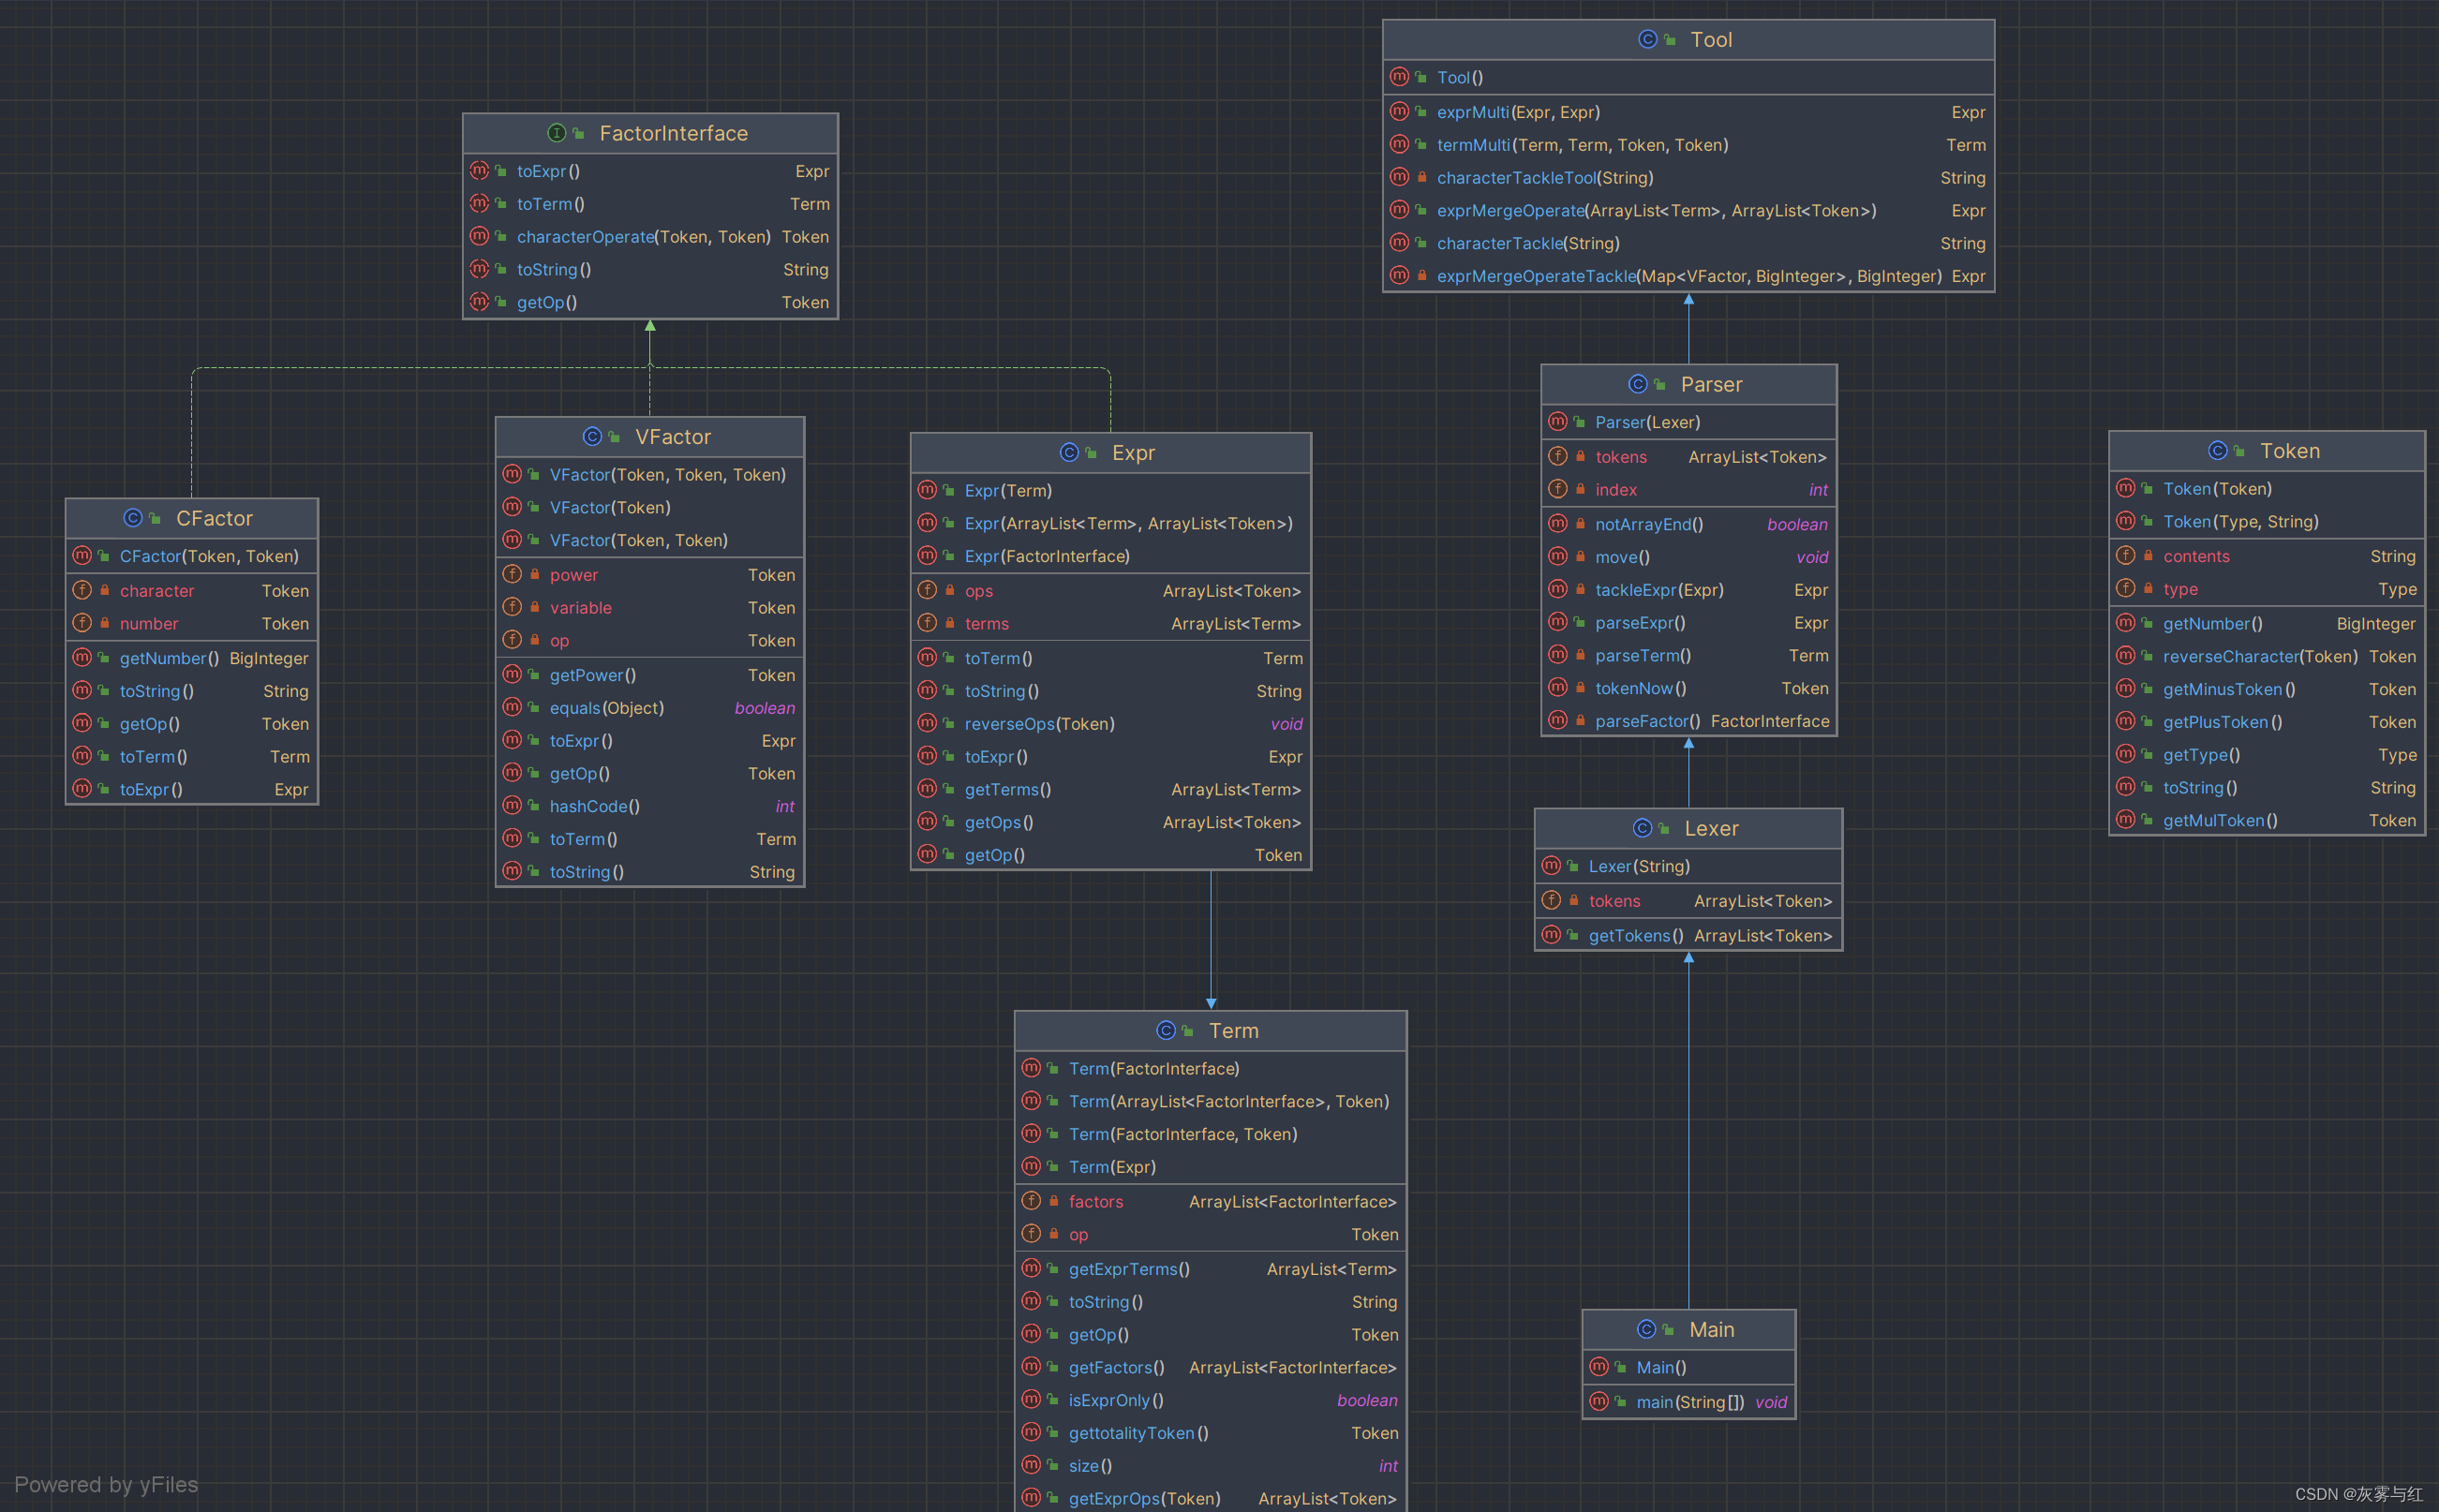
Task: Click the method icon of parseFactor()
Action: click(x=1558, y=720)
